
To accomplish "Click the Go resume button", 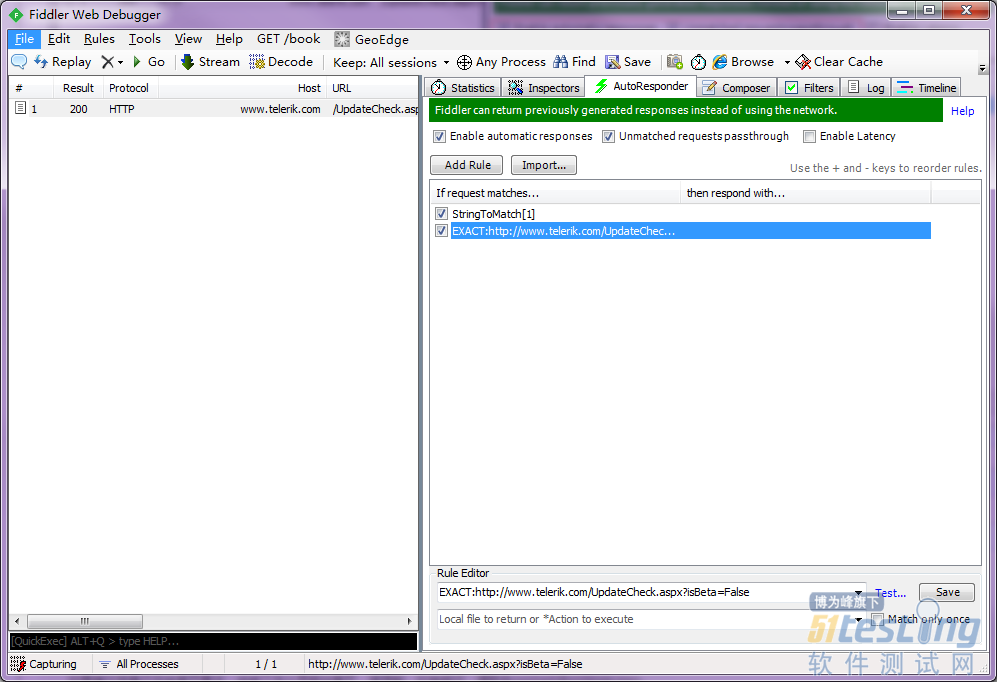I will [149, 62].
